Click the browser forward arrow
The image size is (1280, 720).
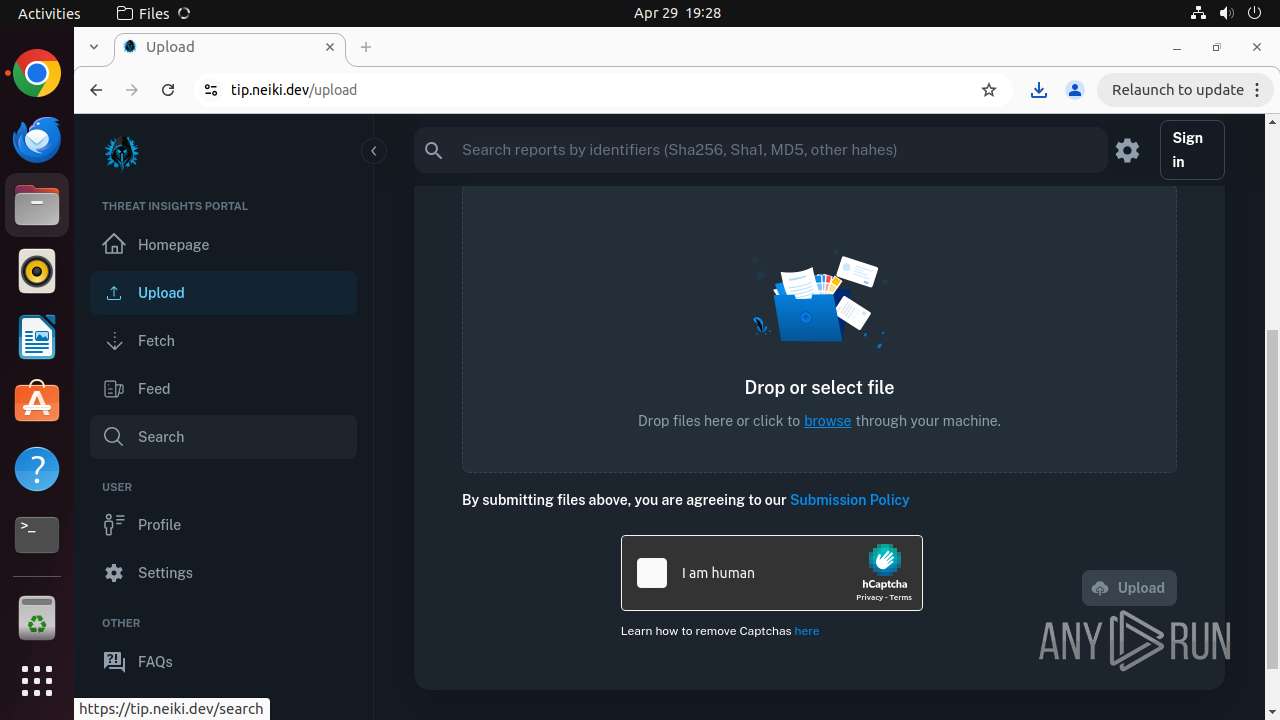pos(132,90)
